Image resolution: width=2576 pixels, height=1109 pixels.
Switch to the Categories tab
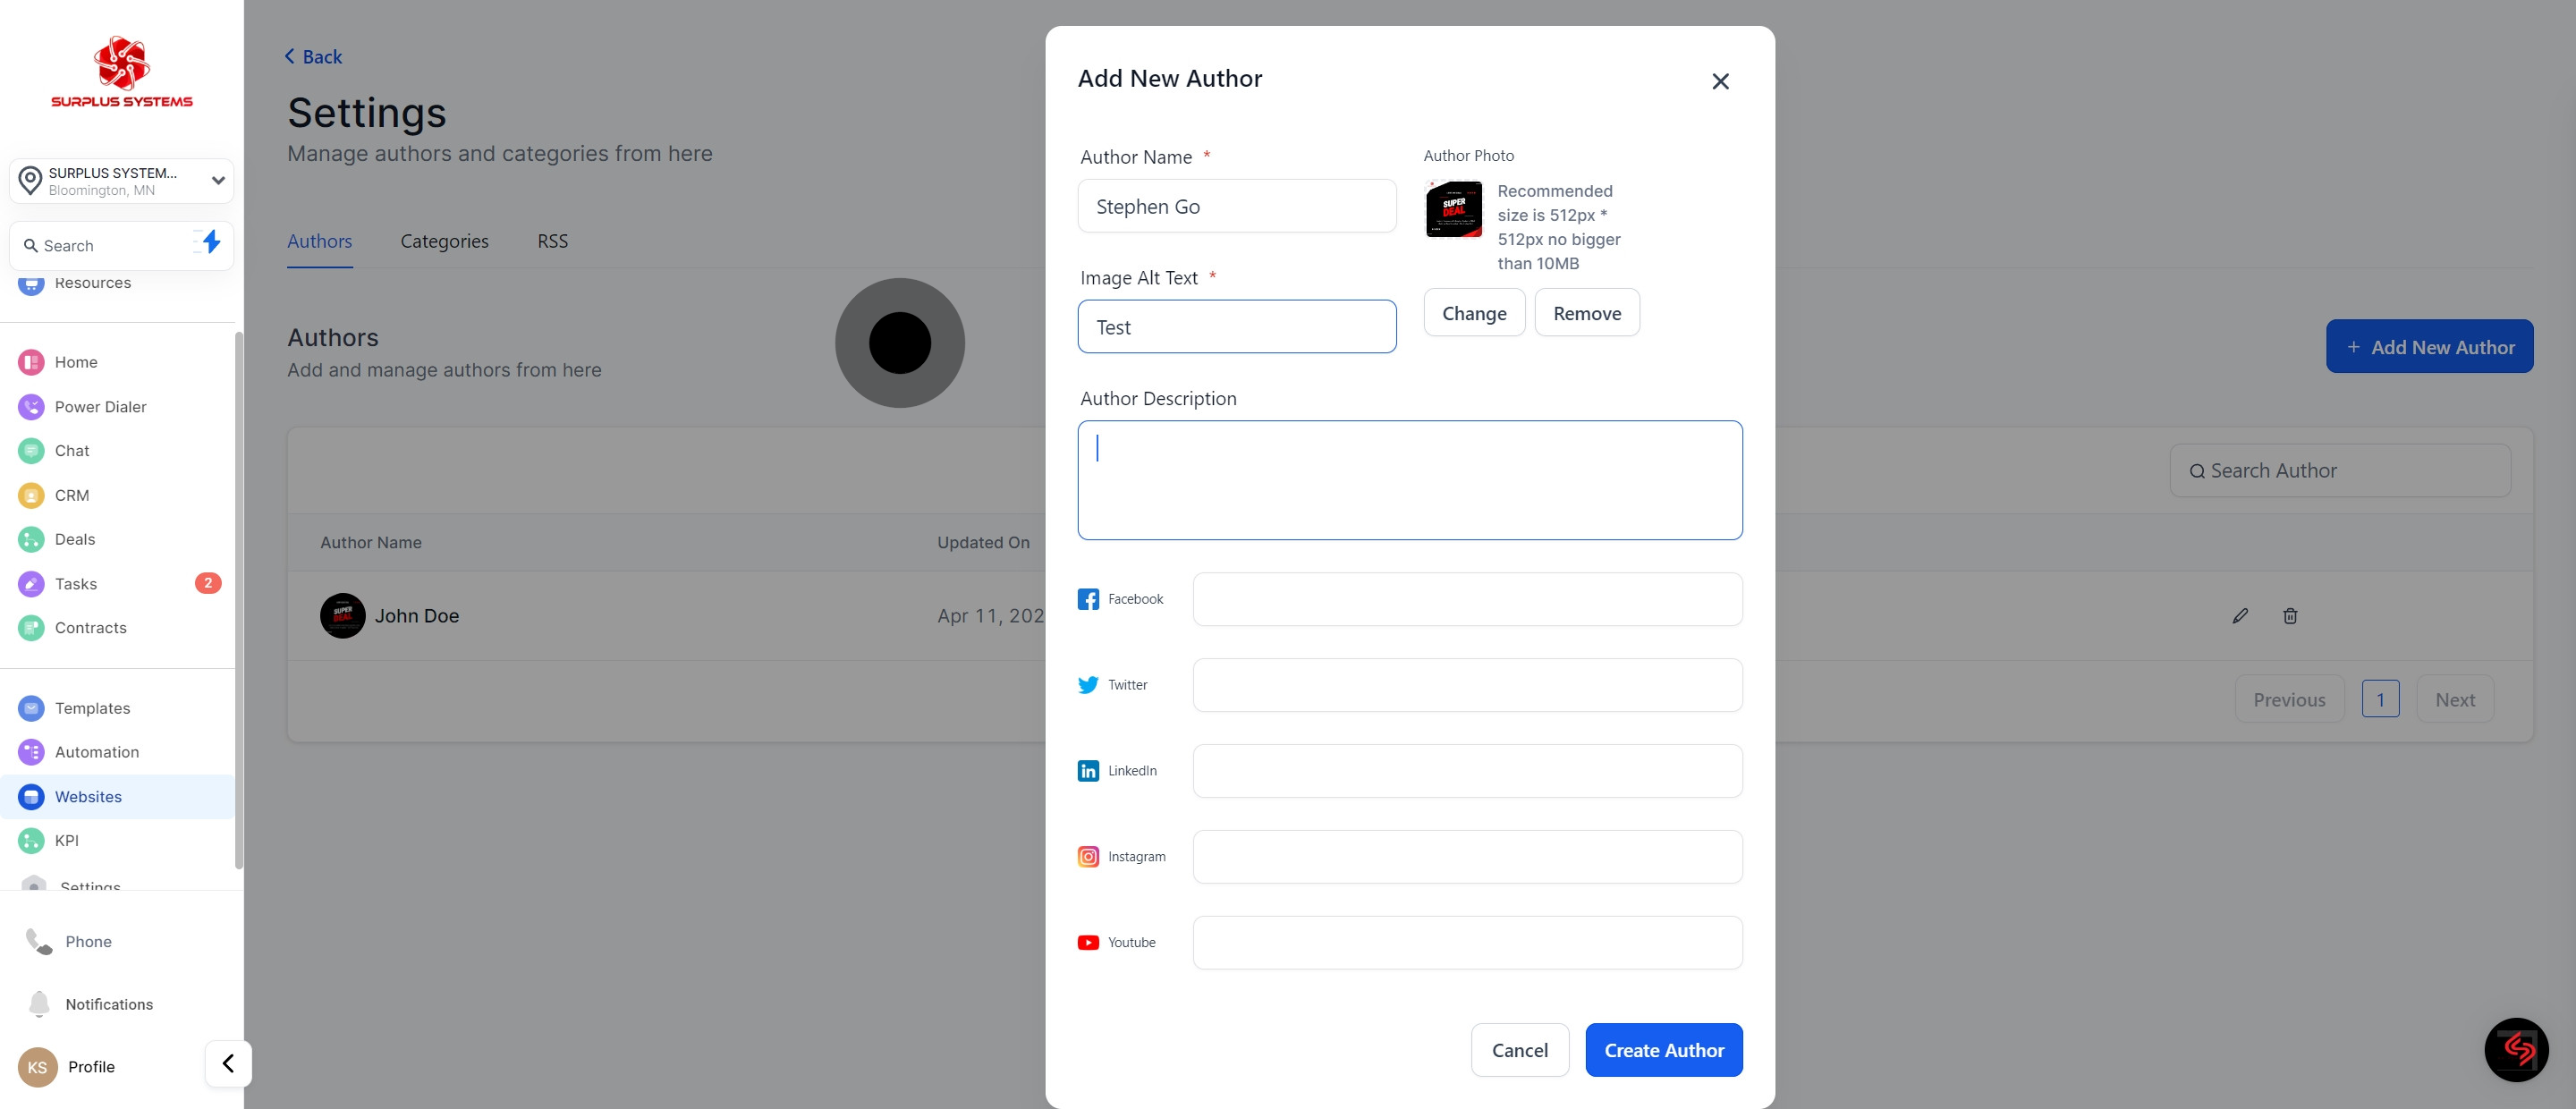pyautogui.click(x=444, y=241)
